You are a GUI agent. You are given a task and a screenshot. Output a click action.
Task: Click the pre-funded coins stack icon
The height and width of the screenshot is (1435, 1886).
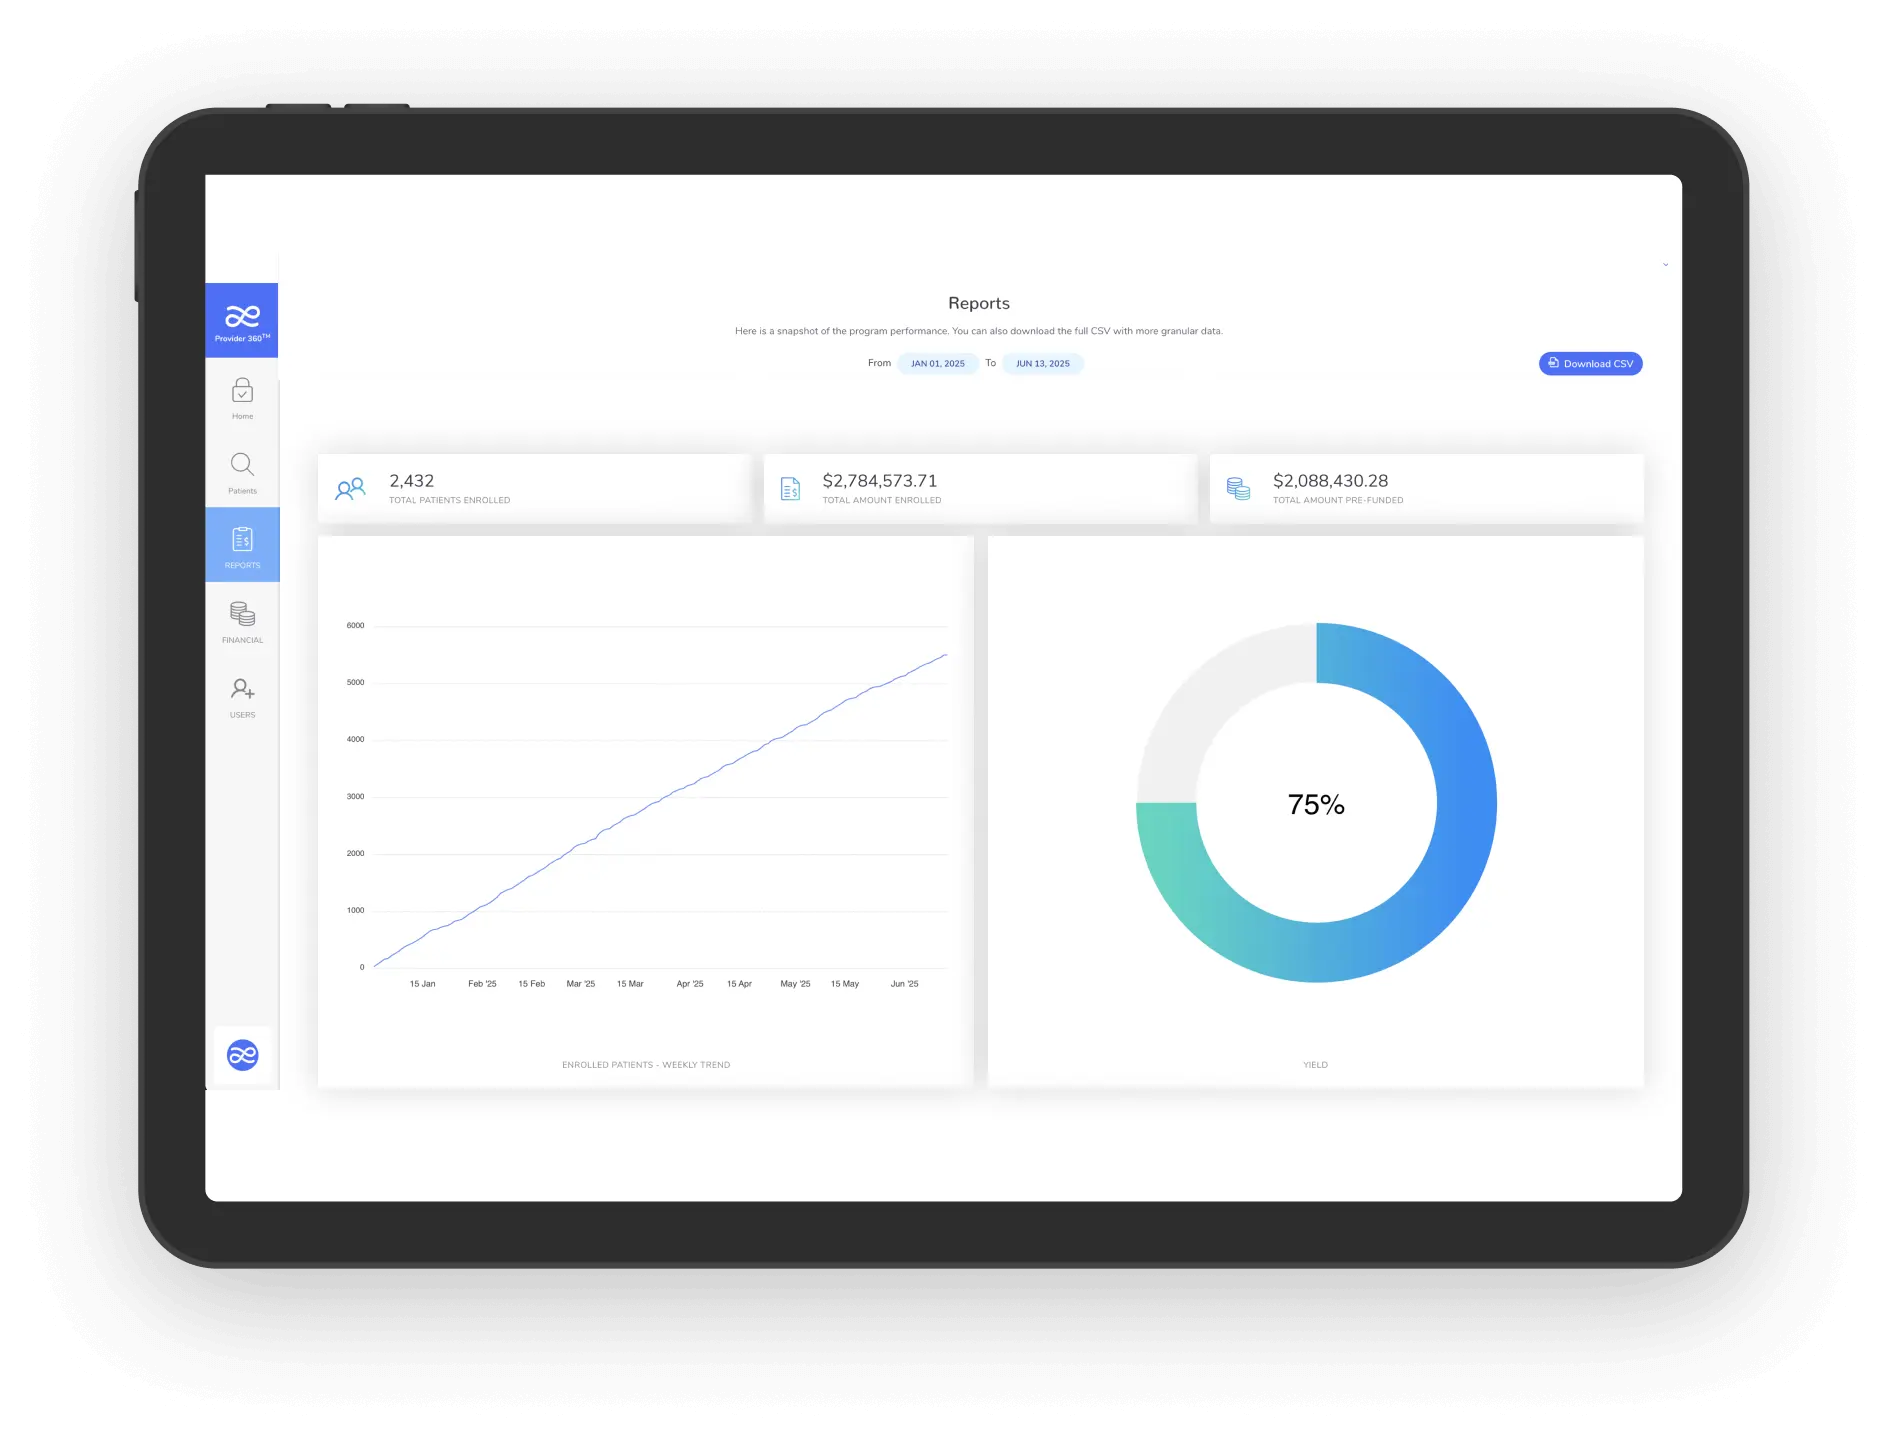click(1238, 489)
